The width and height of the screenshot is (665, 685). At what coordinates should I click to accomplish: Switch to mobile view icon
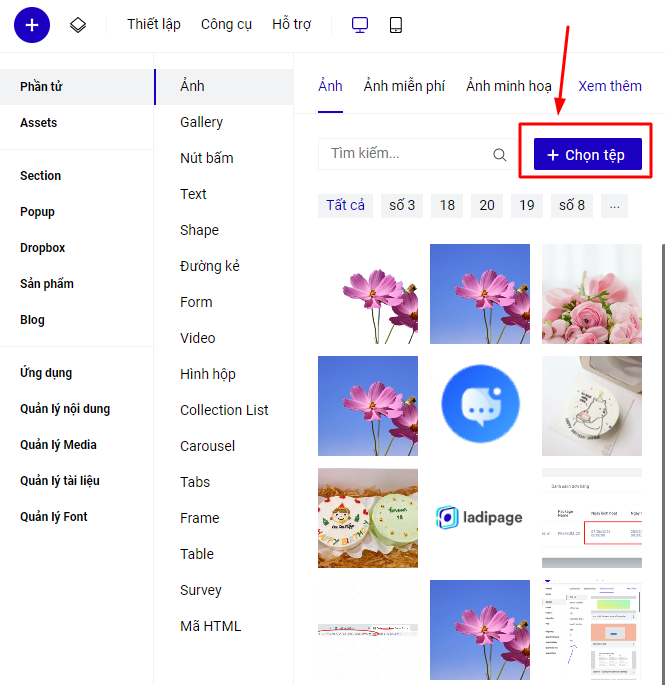tap(396, 25)
